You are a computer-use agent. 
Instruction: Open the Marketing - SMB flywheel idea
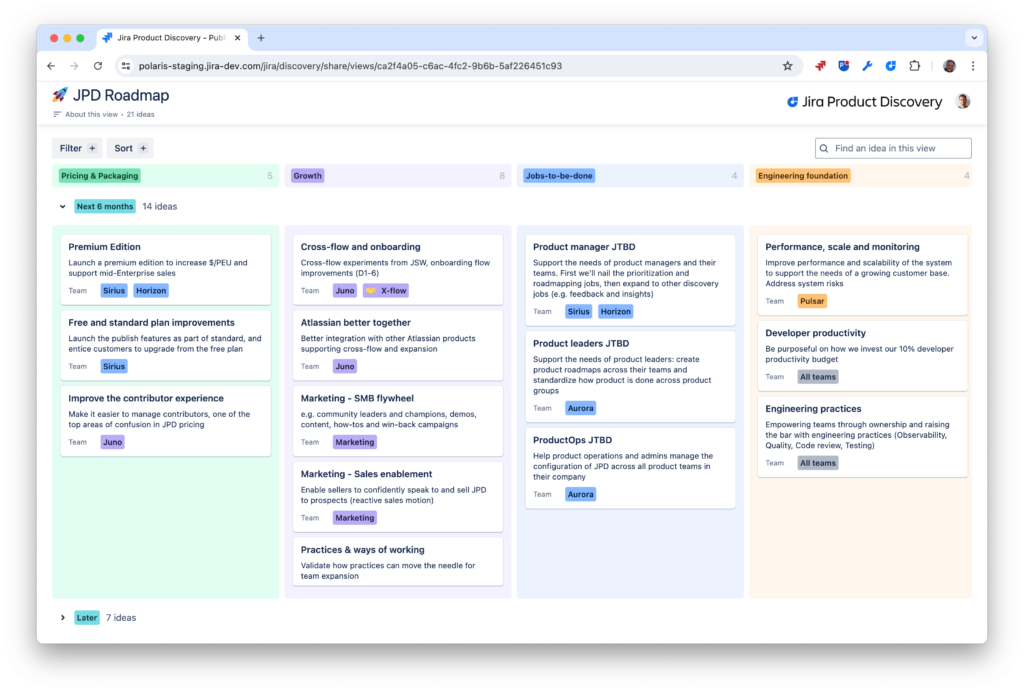tap(398, 421)
